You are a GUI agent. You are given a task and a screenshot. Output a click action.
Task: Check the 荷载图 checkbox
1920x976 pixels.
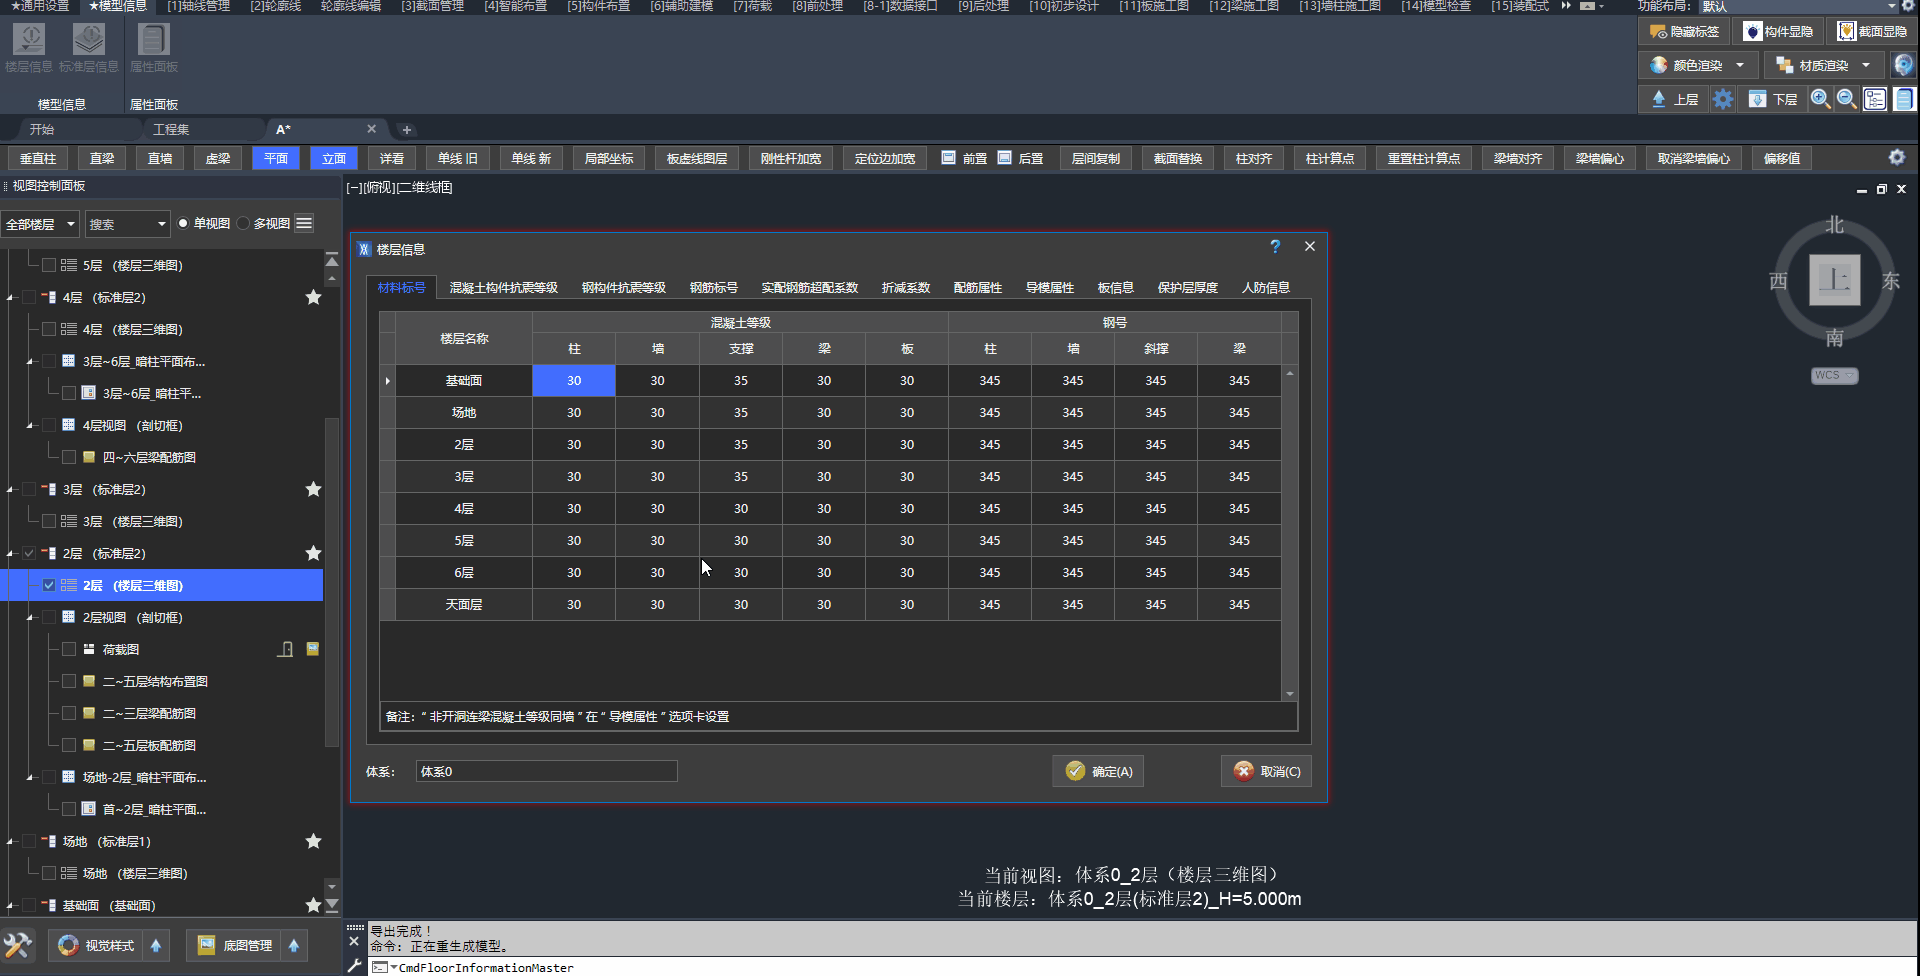click(69, 649)
